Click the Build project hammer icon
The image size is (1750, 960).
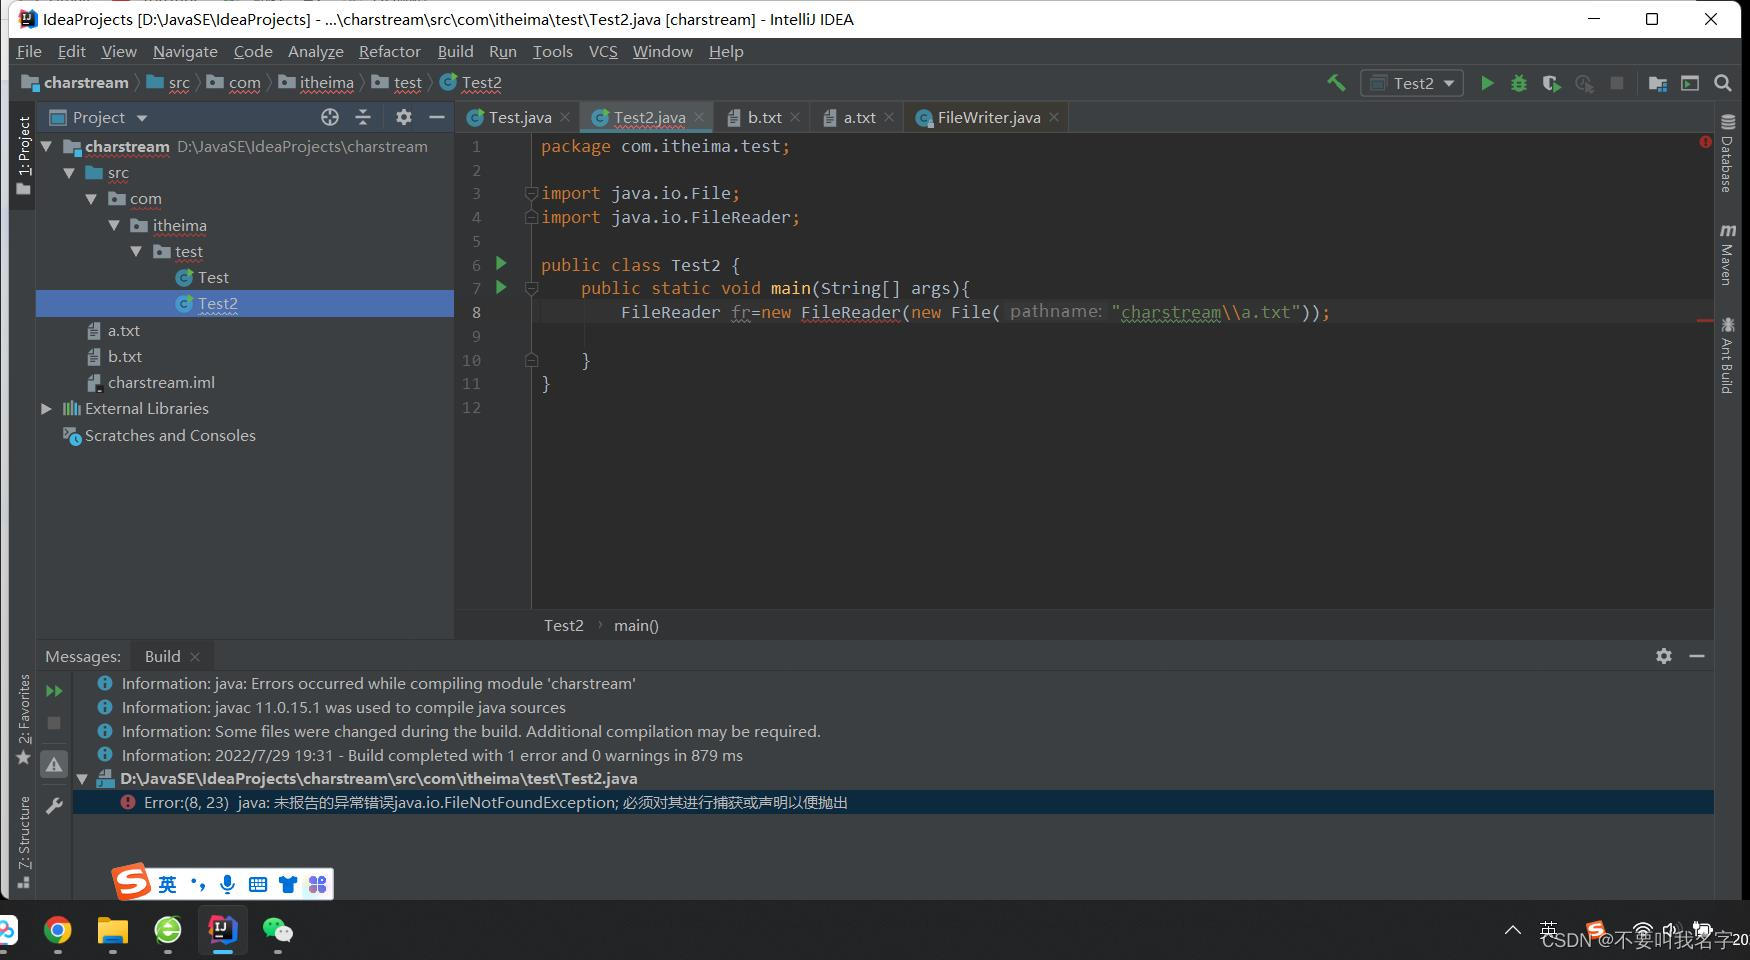pos(1336,83)
